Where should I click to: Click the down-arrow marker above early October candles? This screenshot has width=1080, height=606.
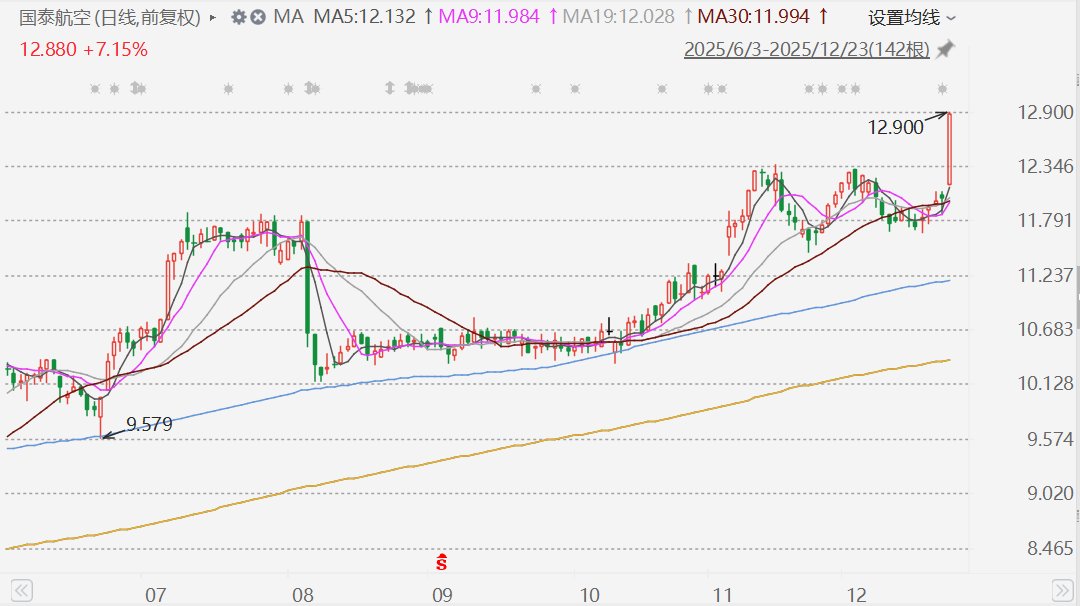click(x=609, y=326)
